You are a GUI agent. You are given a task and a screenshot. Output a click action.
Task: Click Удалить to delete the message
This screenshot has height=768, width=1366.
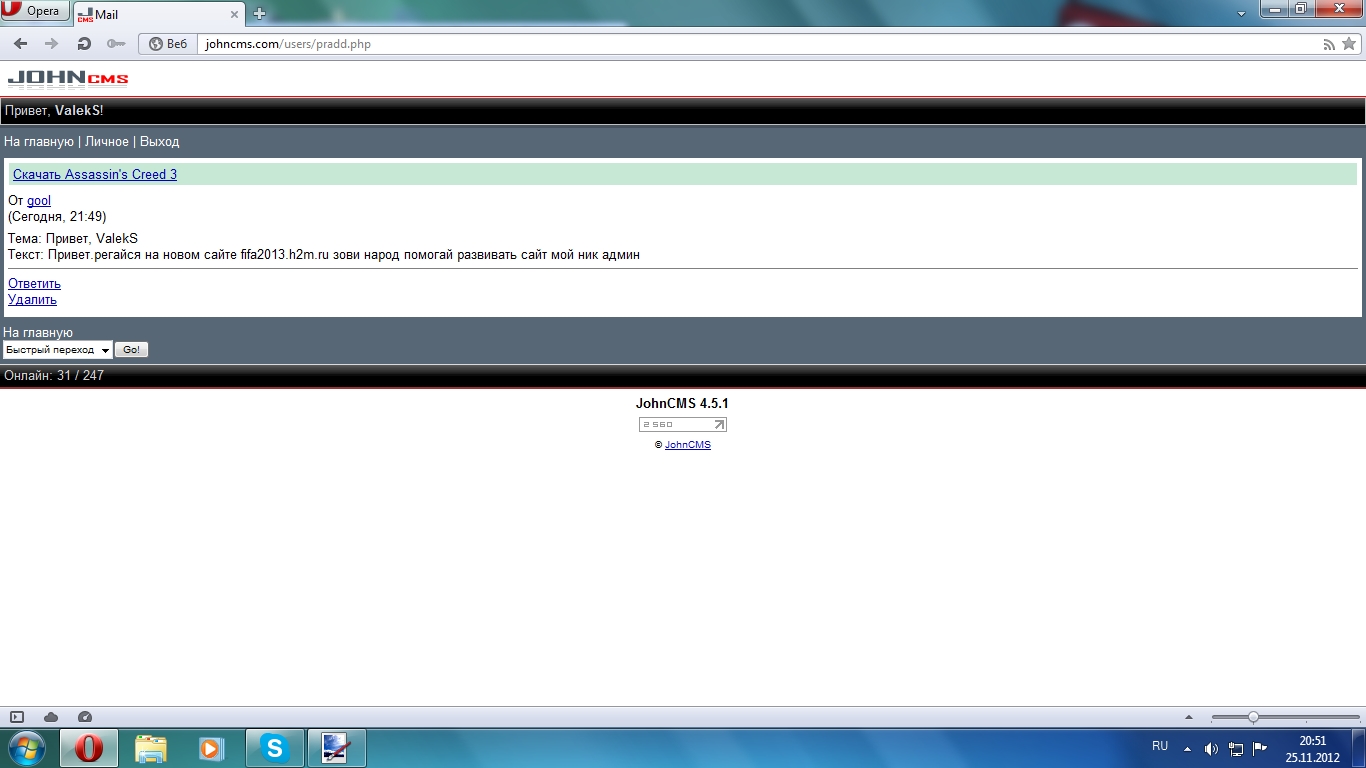tap(32, 300)
